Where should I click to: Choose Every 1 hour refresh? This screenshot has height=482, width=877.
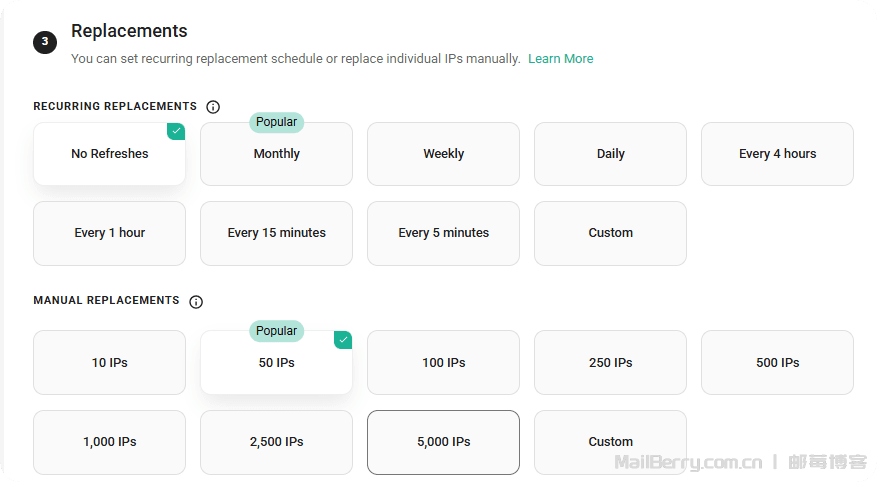coord(109,233)
